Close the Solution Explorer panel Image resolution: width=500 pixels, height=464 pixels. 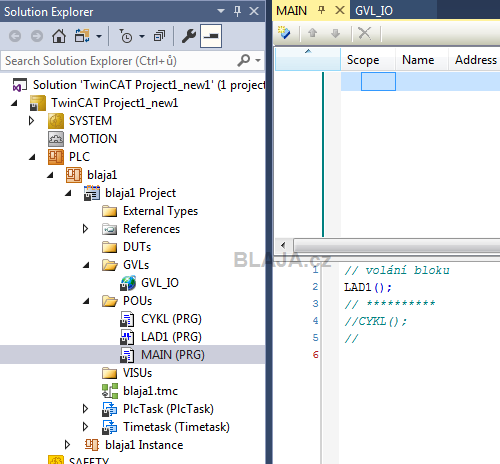coord(254,11)
